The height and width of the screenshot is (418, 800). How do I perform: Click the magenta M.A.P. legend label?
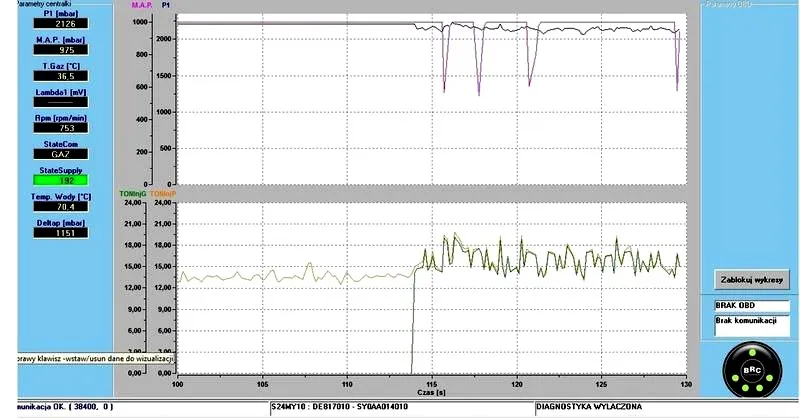(142, 5)
